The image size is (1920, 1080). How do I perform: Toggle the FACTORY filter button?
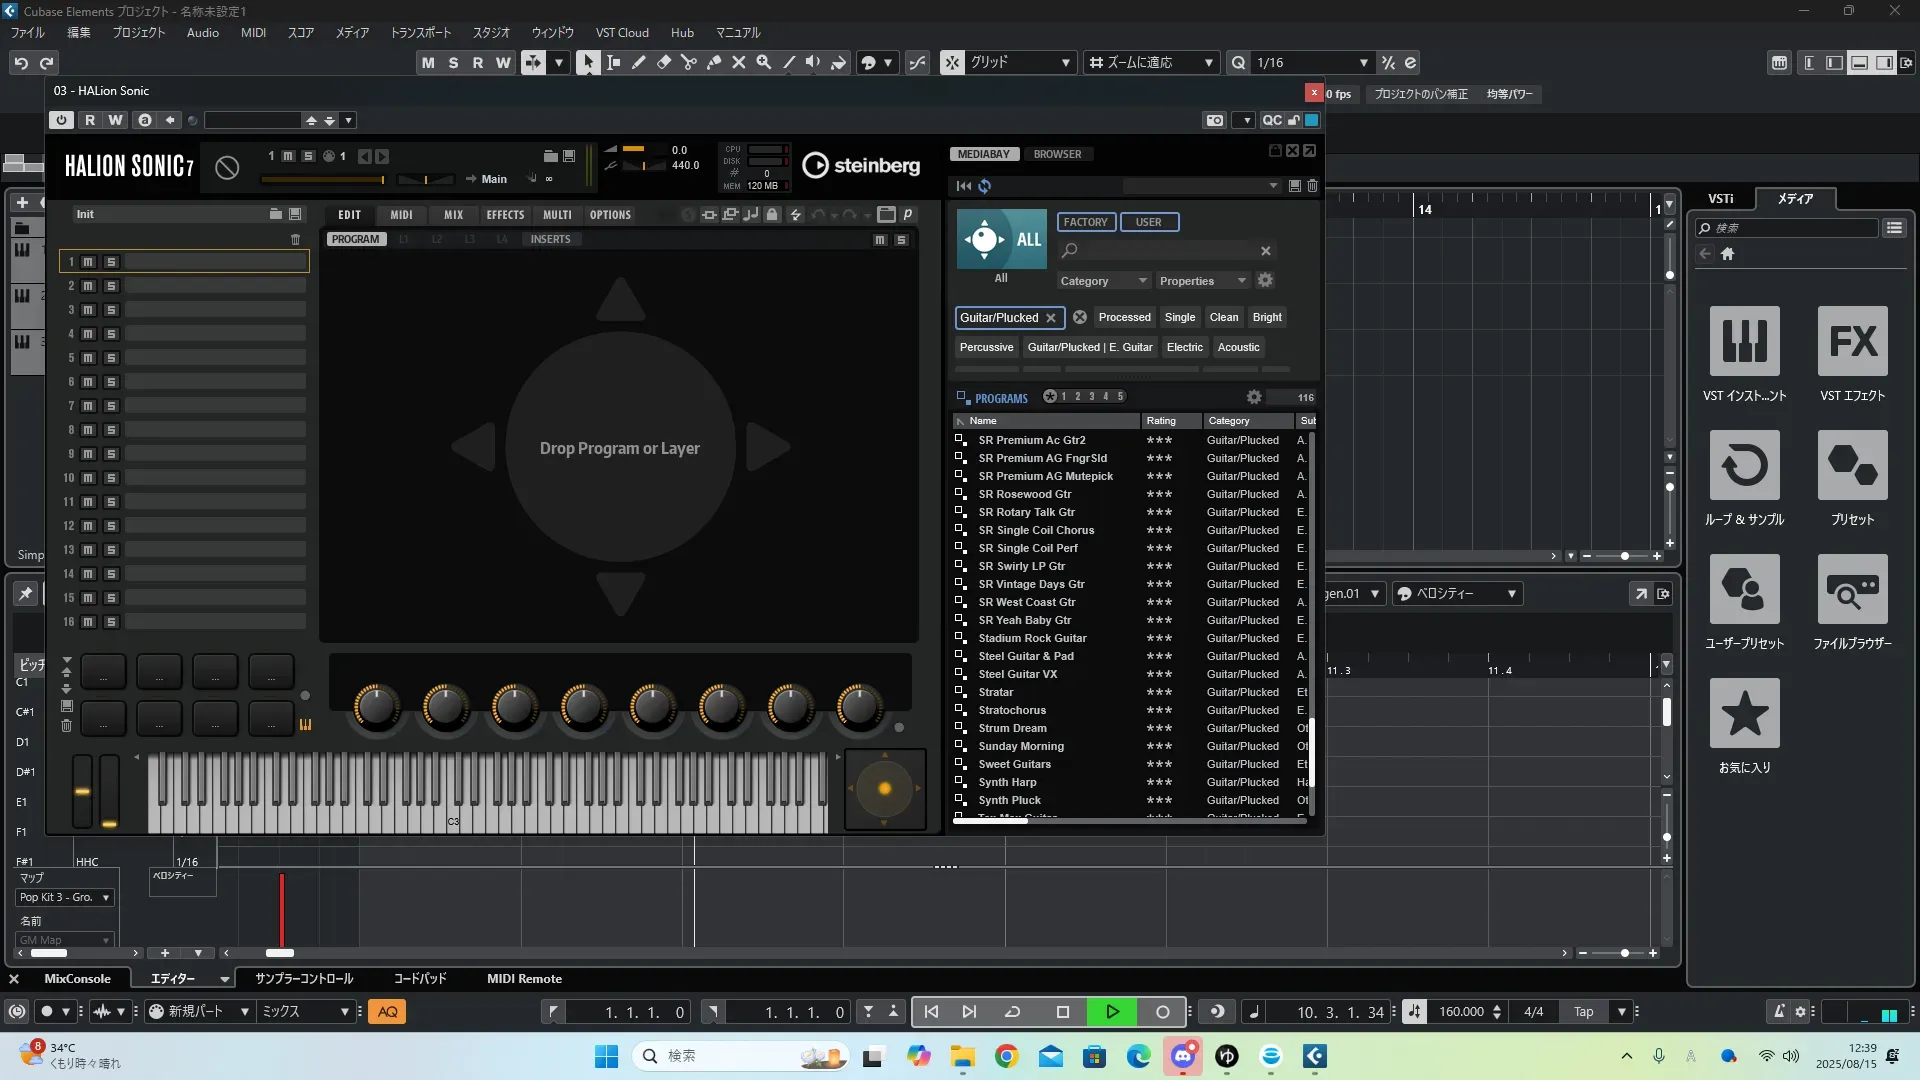[1085, 222]
